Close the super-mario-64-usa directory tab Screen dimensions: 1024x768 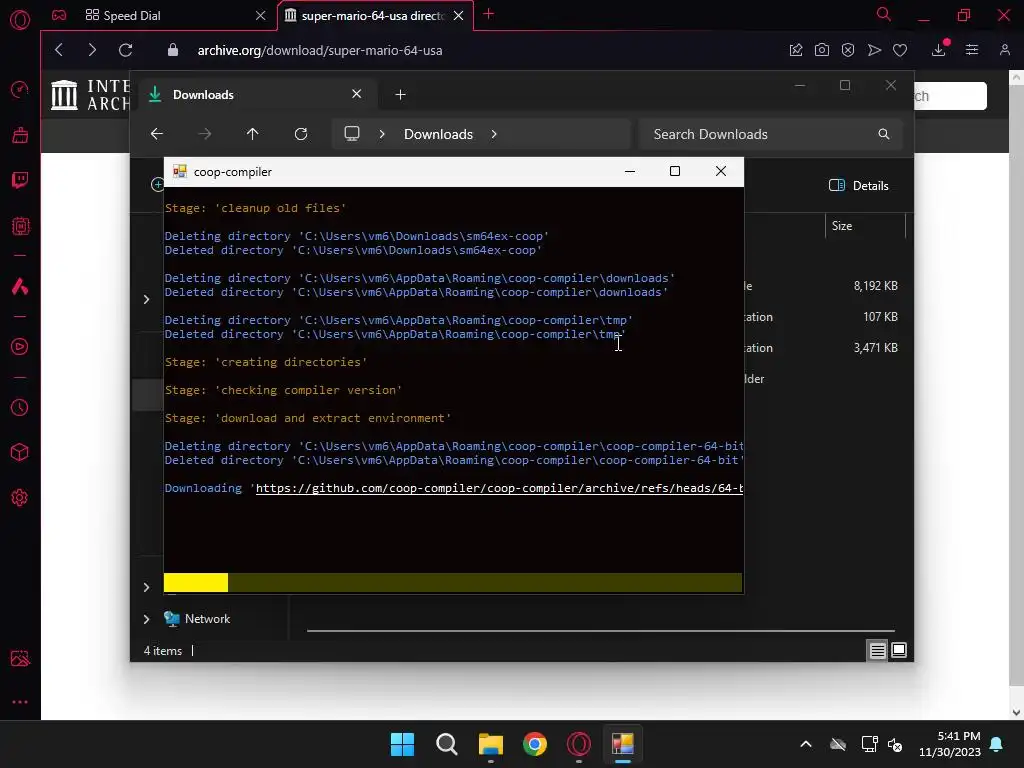coord(458,16)
